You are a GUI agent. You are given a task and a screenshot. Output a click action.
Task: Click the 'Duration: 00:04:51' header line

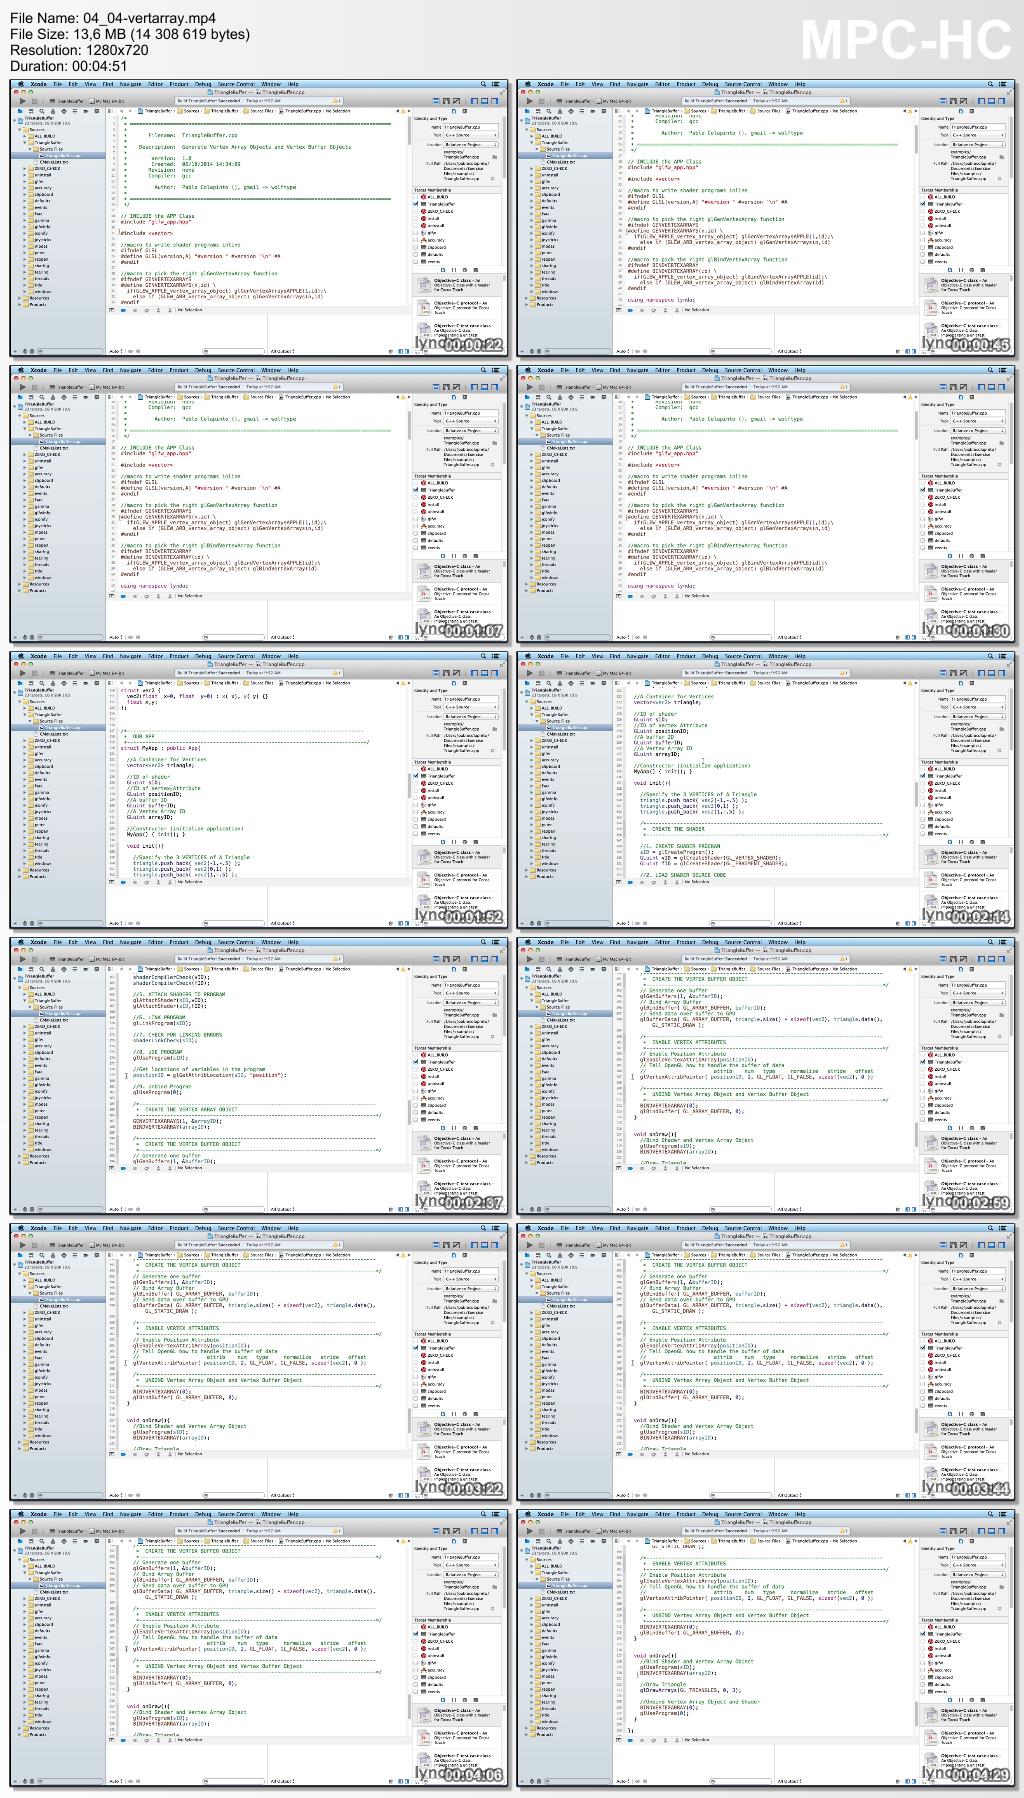(x=69, y=66)
